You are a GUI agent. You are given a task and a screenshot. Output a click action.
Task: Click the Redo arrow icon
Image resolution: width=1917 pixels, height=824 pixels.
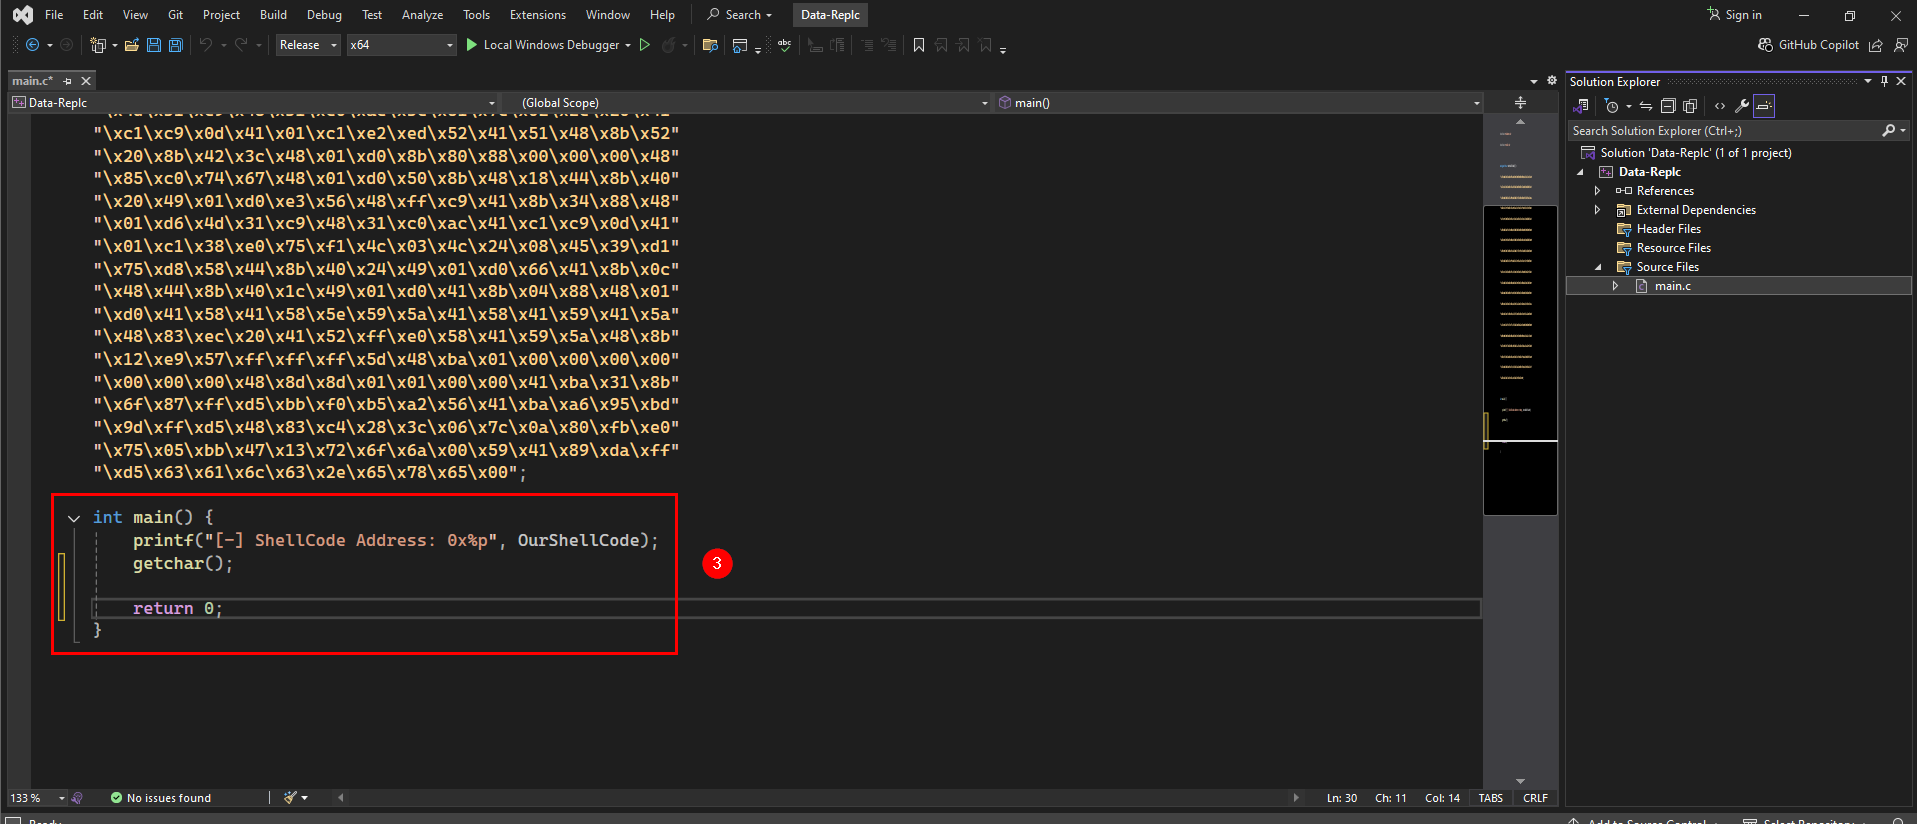click(x=241, y=45)
